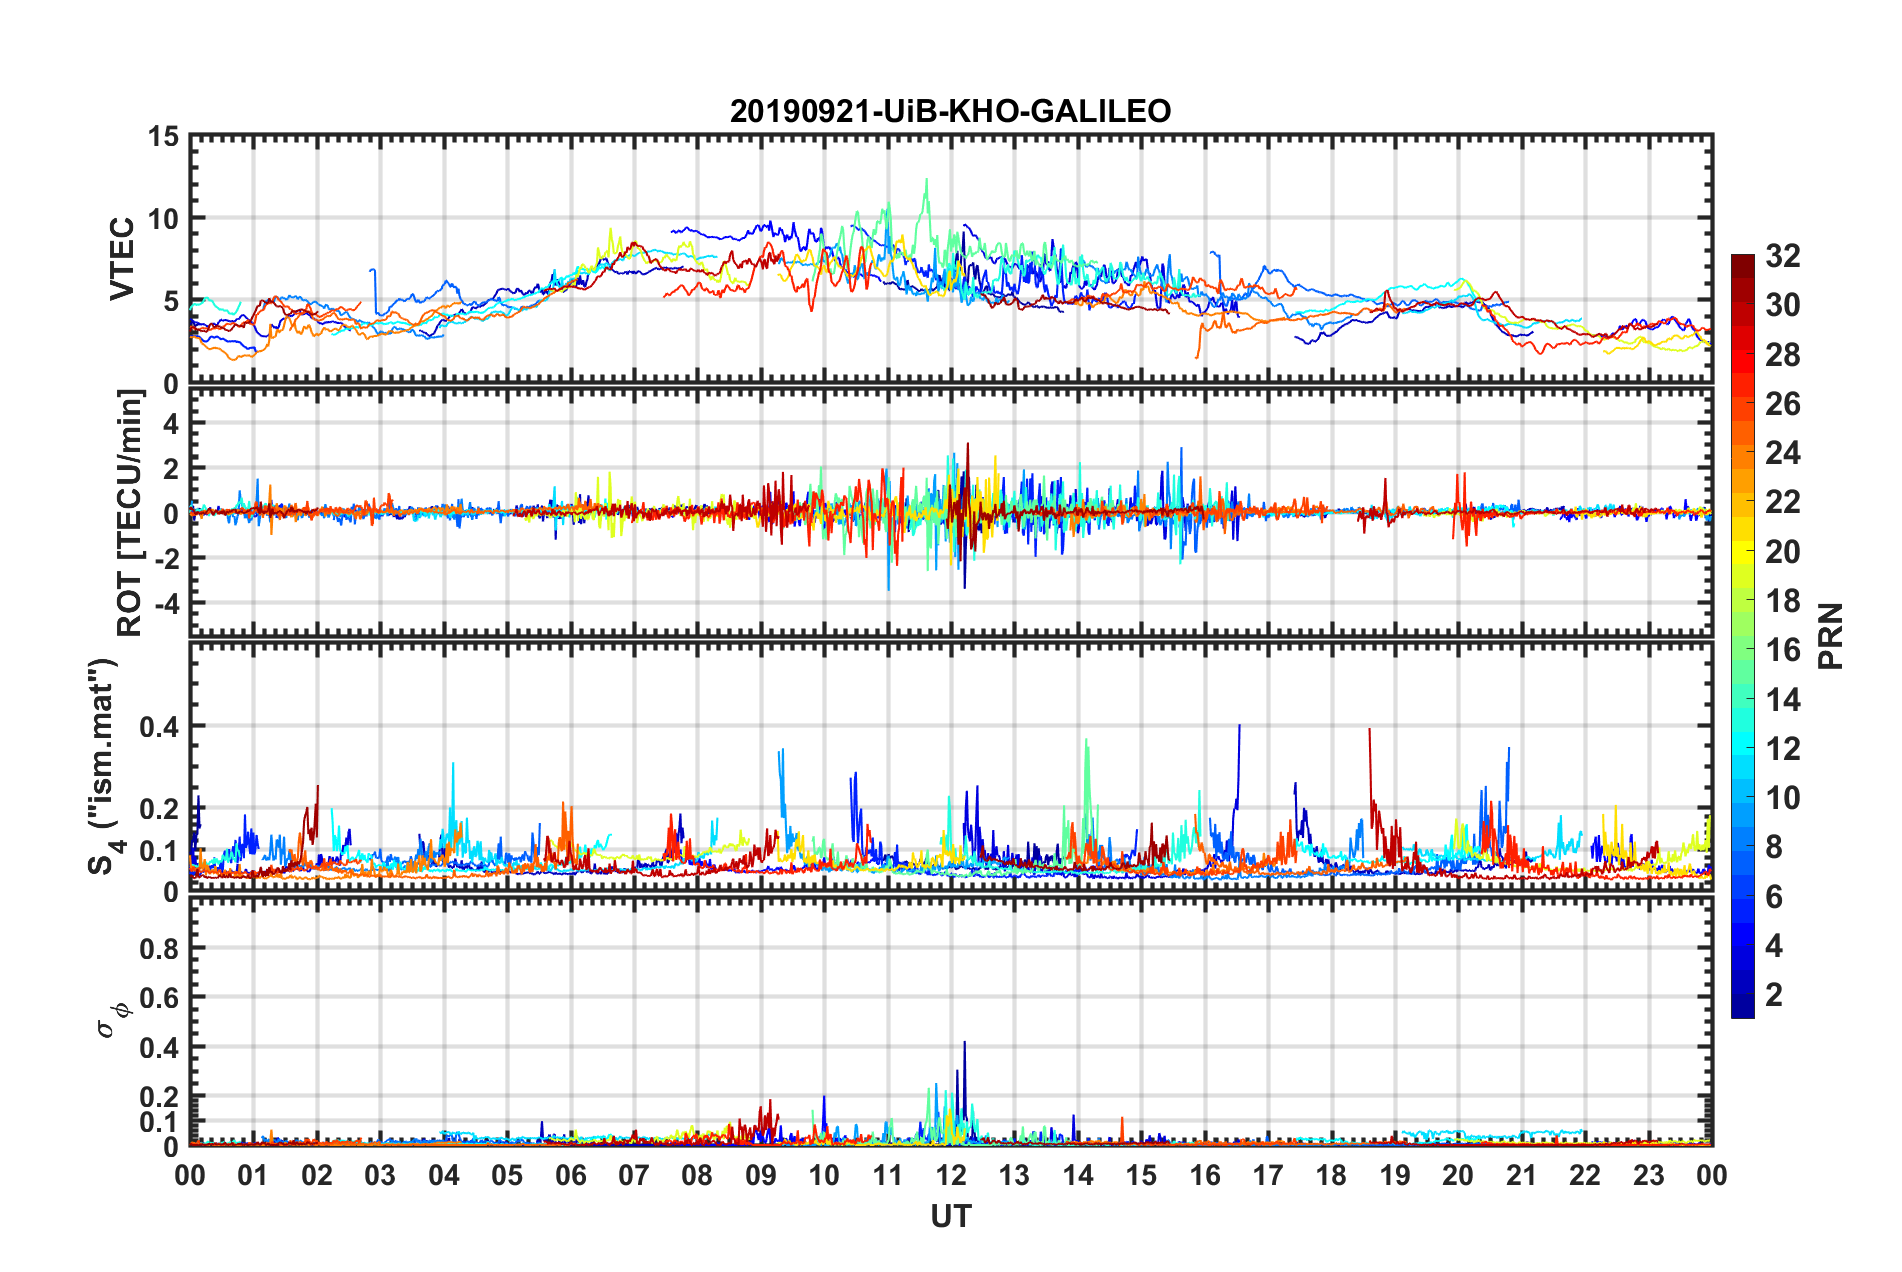Viewport: 1902px width, 1272px height.
Task: Click VTEC axis tick label 15
Action: coord(163,136)
